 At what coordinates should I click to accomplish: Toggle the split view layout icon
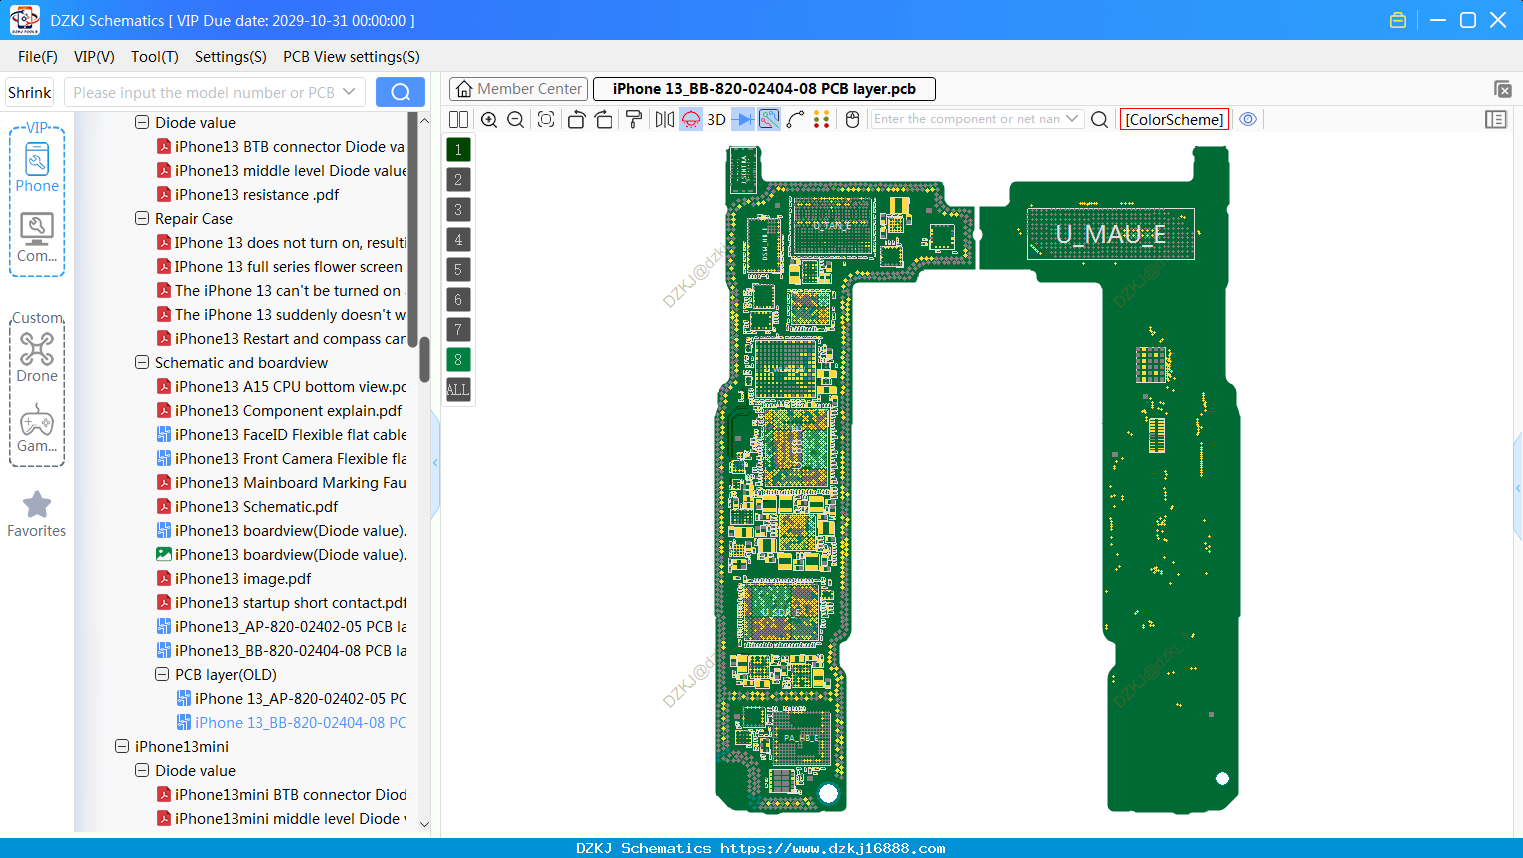click(x=458, y=119)
